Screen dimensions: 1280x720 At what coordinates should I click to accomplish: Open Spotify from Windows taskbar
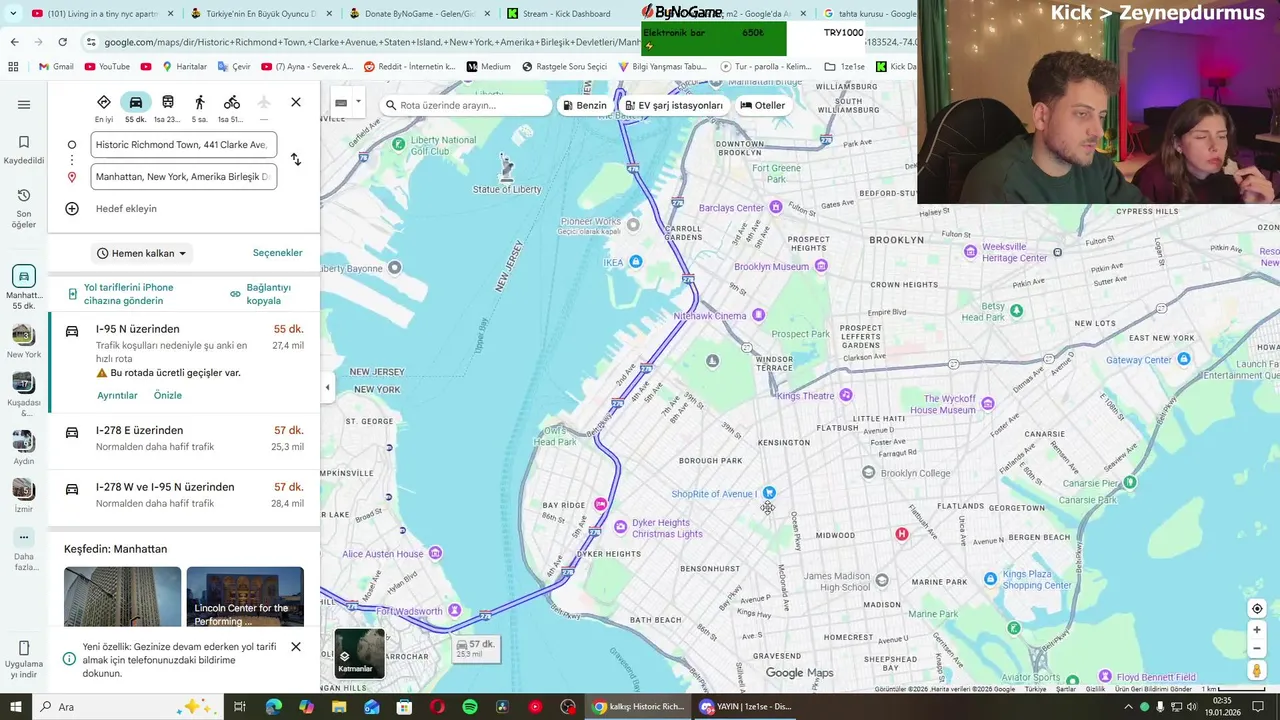pyautogui.click(x=470, y=707)
